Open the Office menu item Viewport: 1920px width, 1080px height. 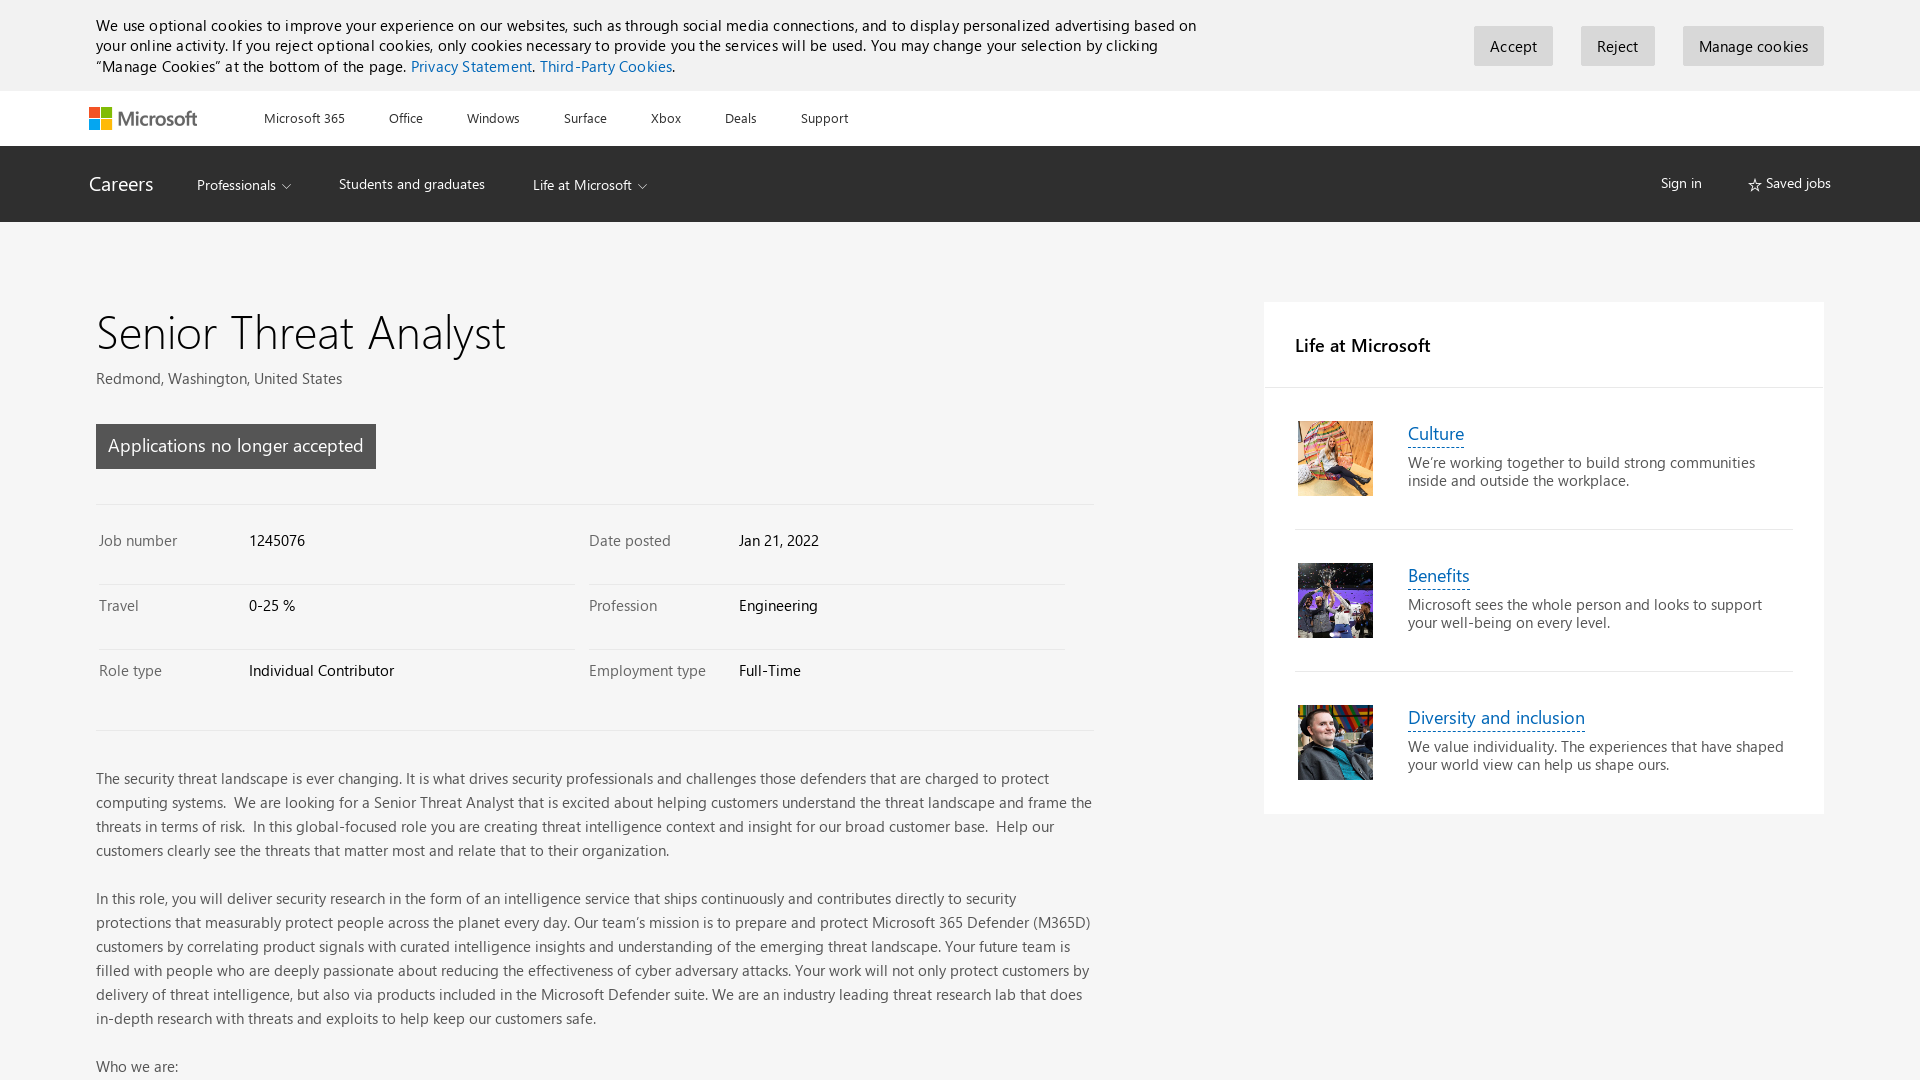(x=406, y=118)
